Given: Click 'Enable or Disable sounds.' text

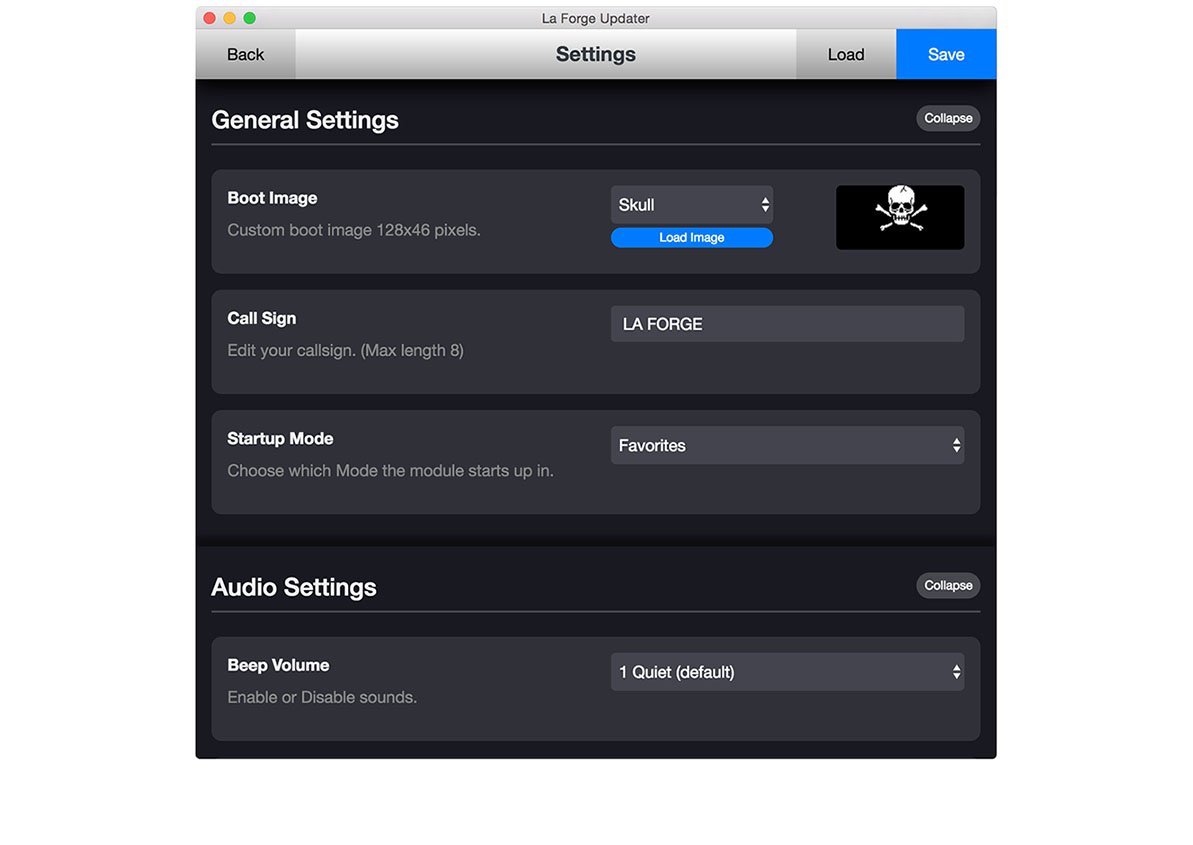Looking at the screenshot, I should coord(322,697).
